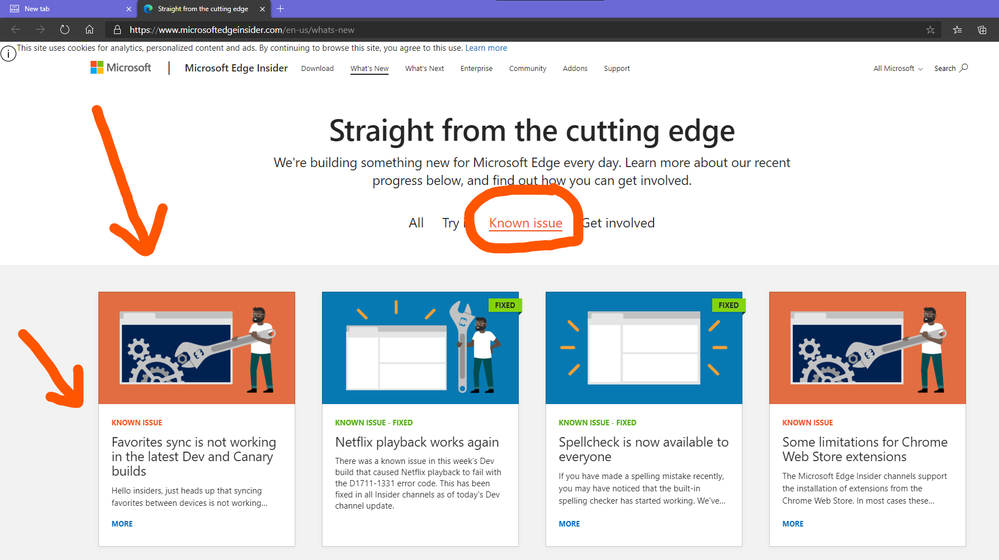Click 'KNOWN ISSUE - FIXED' label on Netflix card

pyautogui.click(x=374, y=422)
